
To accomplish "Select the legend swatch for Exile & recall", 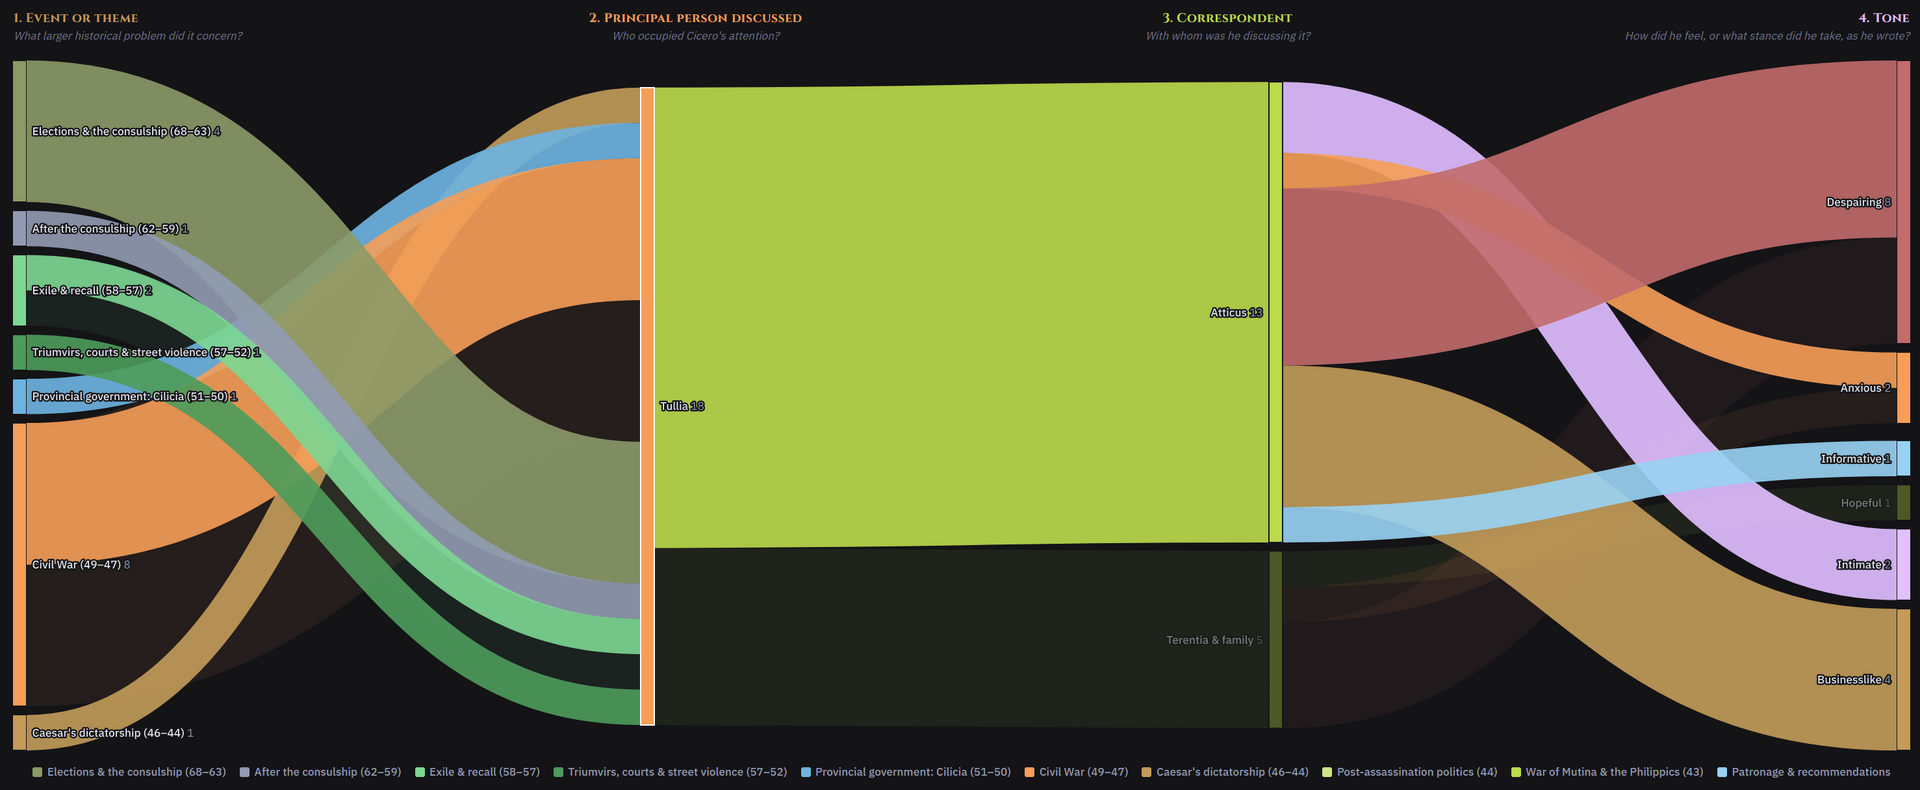I will point(420,772).
